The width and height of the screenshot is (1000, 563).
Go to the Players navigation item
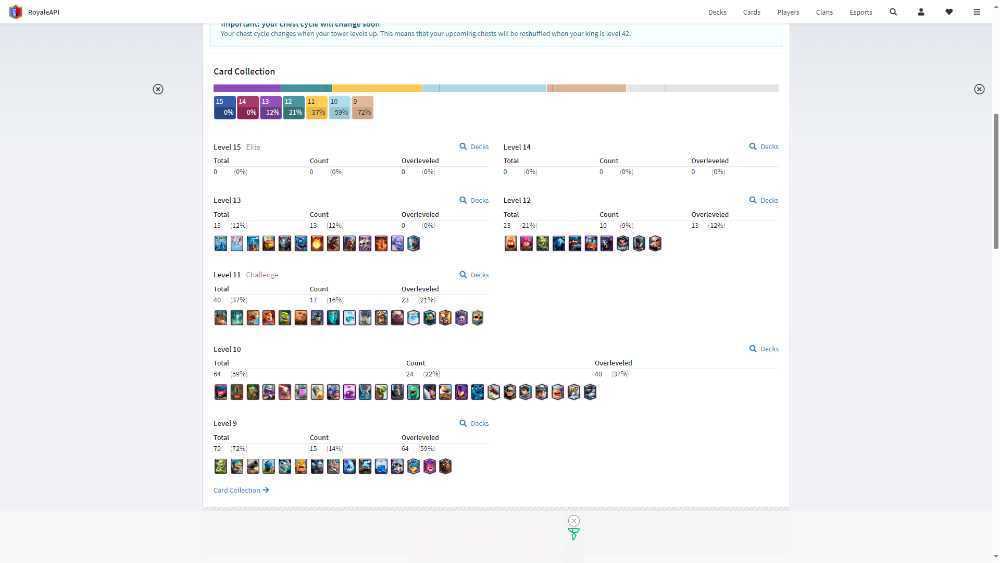pos(788,12)
